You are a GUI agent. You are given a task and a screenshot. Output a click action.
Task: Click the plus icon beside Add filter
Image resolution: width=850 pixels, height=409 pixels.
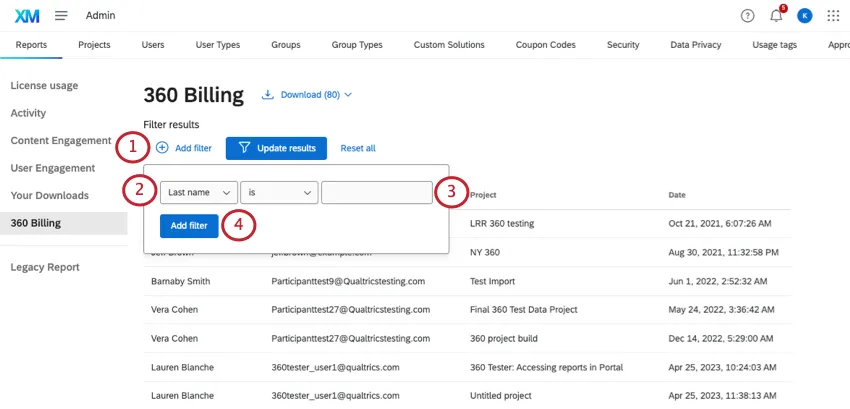(x=162, y=148)
